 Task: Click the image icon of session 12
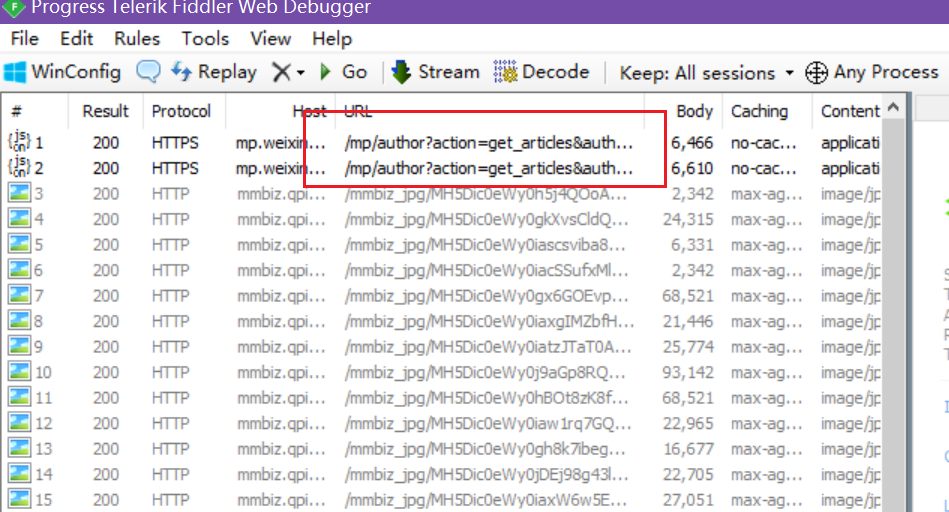point(19,422)
